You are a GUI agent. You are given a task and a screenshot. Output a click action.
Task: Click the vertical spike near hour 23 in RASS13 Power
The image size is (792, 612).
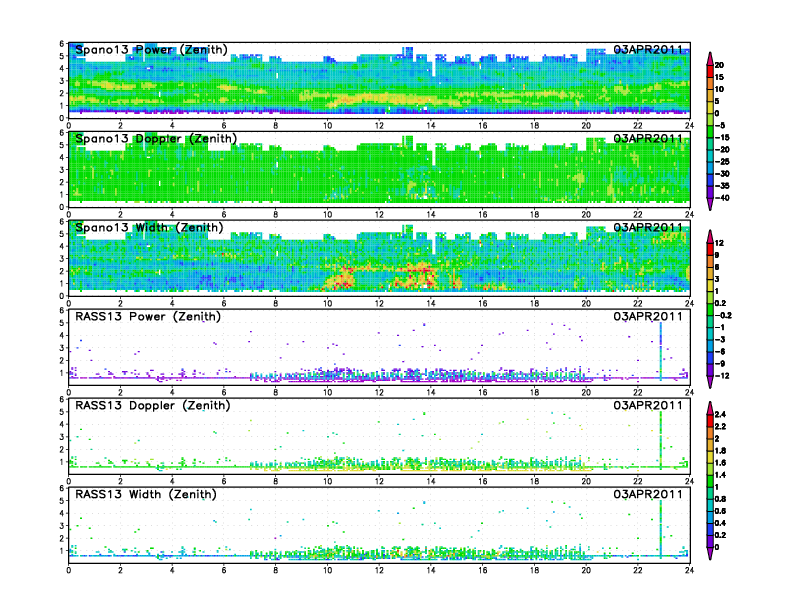click(x=661, y=351)
